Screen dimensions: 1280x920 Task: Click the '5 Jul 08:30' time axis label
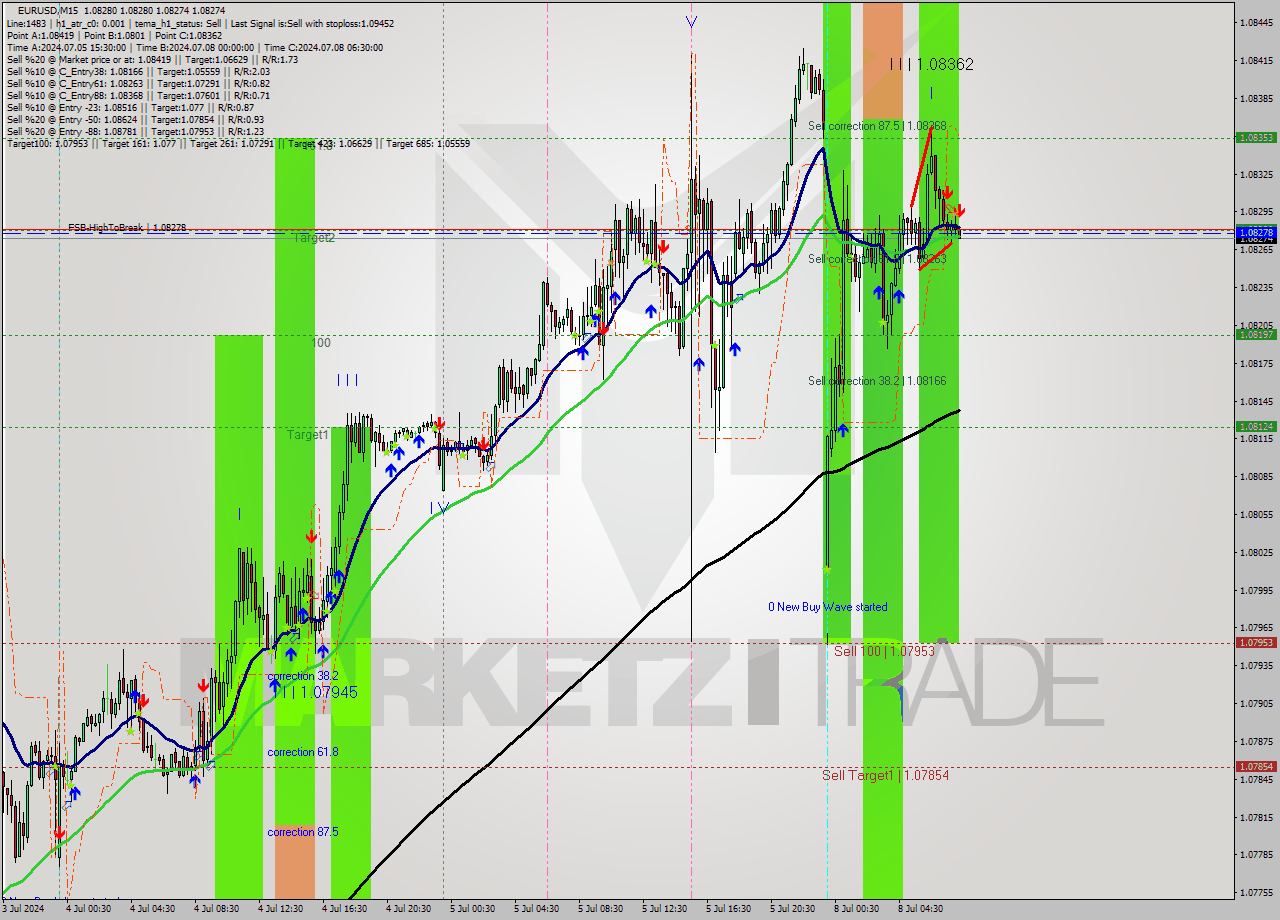tap(599, 909)
